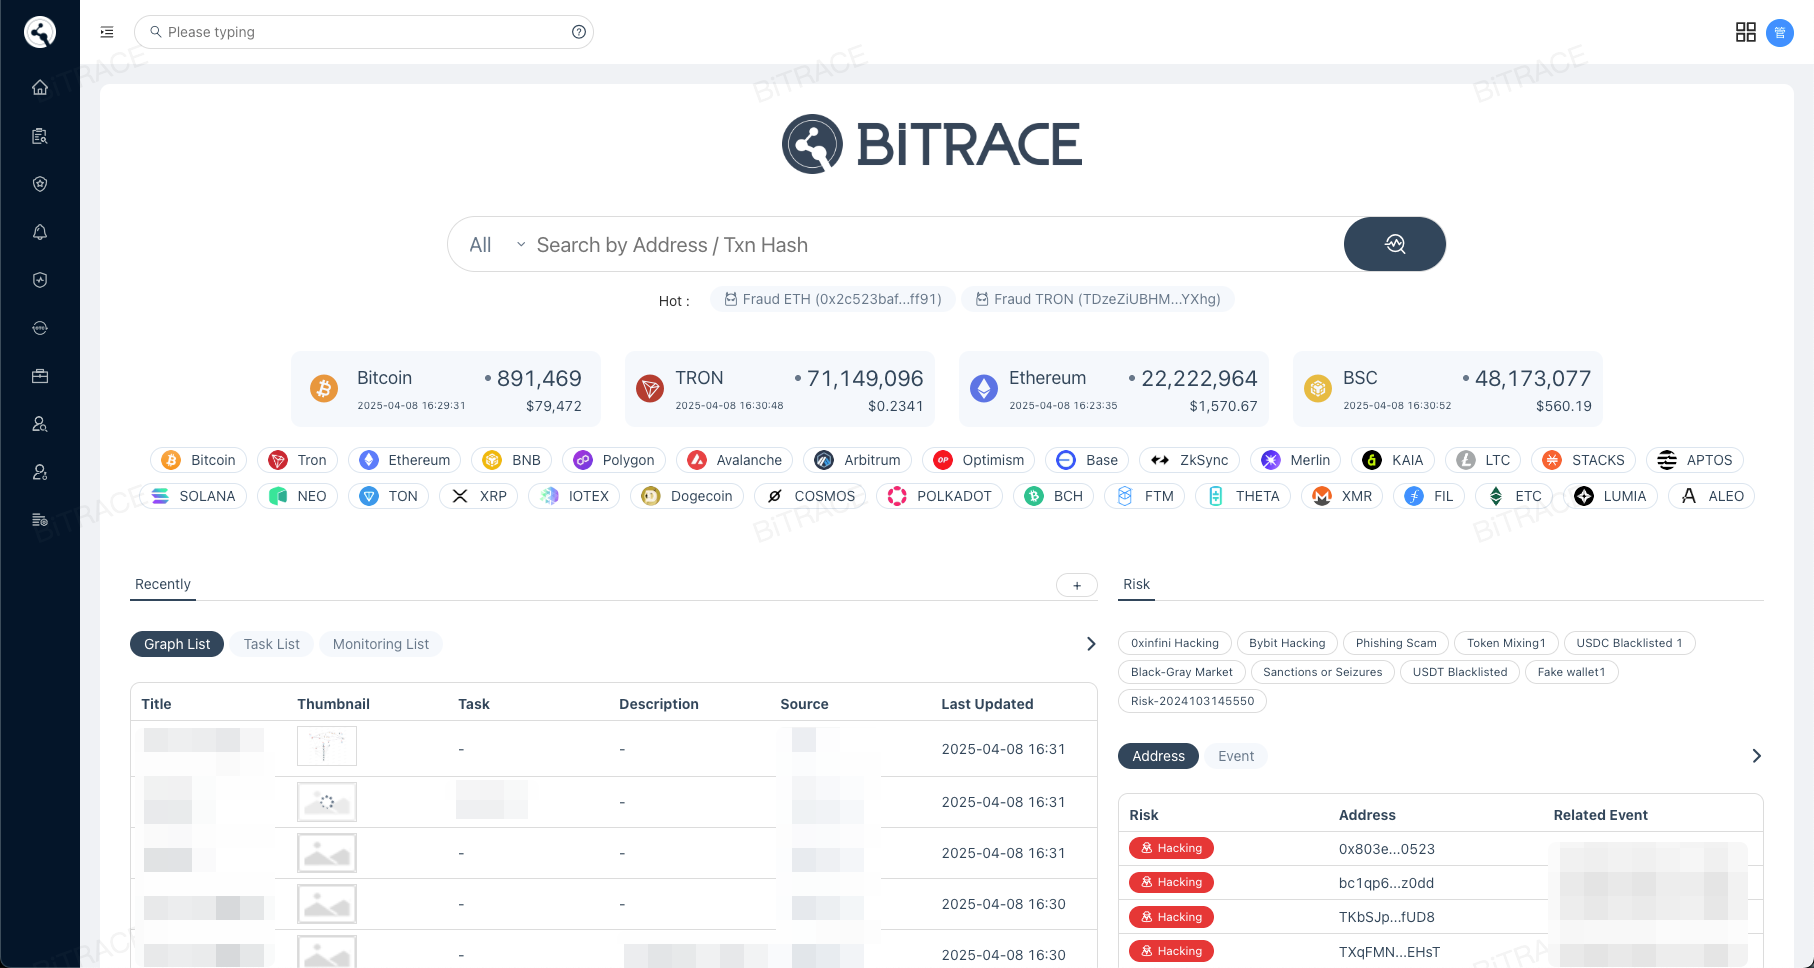1814x968 pixels.
Task: Focus the top Please typing search box
Action: point(363,32)
